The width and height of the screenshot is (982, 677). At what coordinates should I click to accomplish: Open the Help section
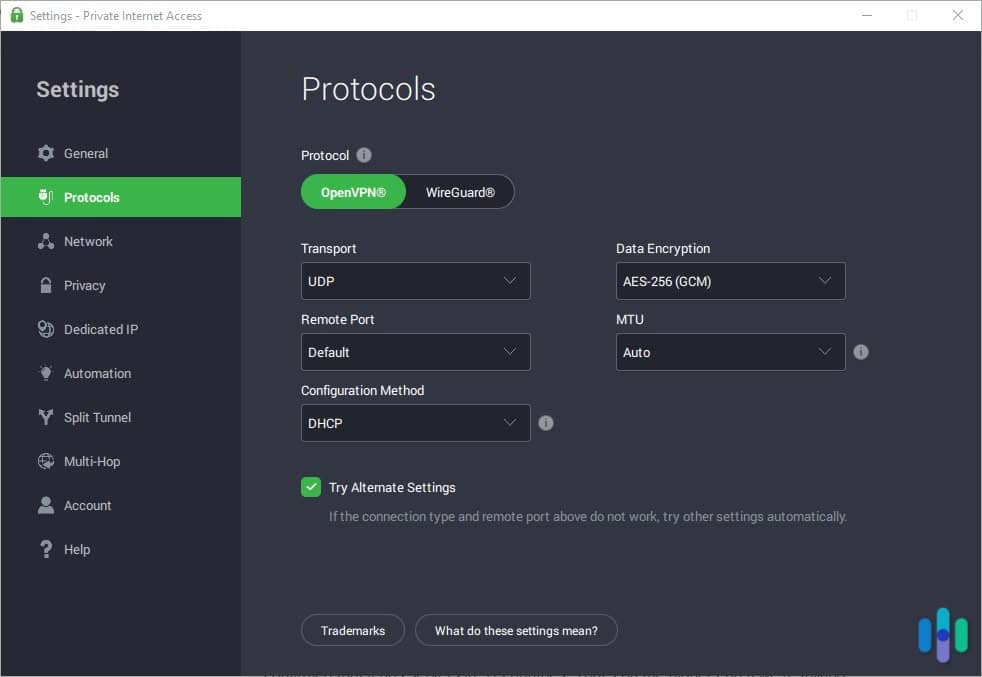[121, 549]
